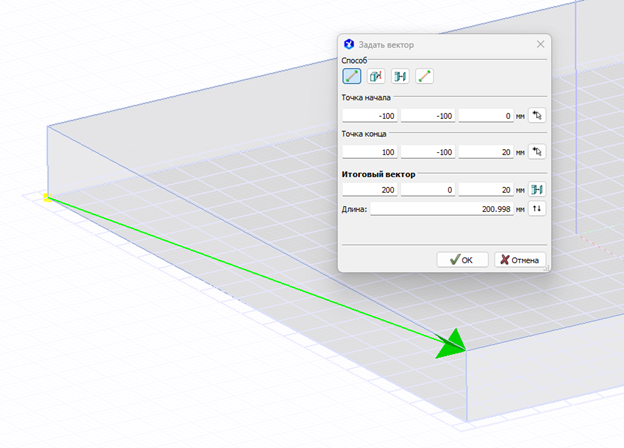Select the third method icon under Способ
Image resolution: width=624 pixels, height=448 pixels.
click(x=400, y=76)
